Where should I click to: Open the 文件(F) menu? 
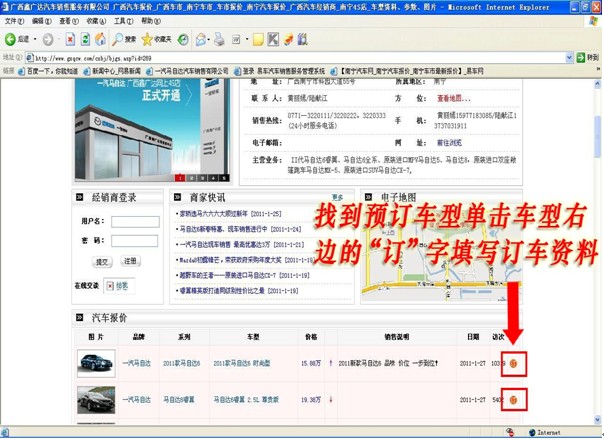[x=13, y=21]
